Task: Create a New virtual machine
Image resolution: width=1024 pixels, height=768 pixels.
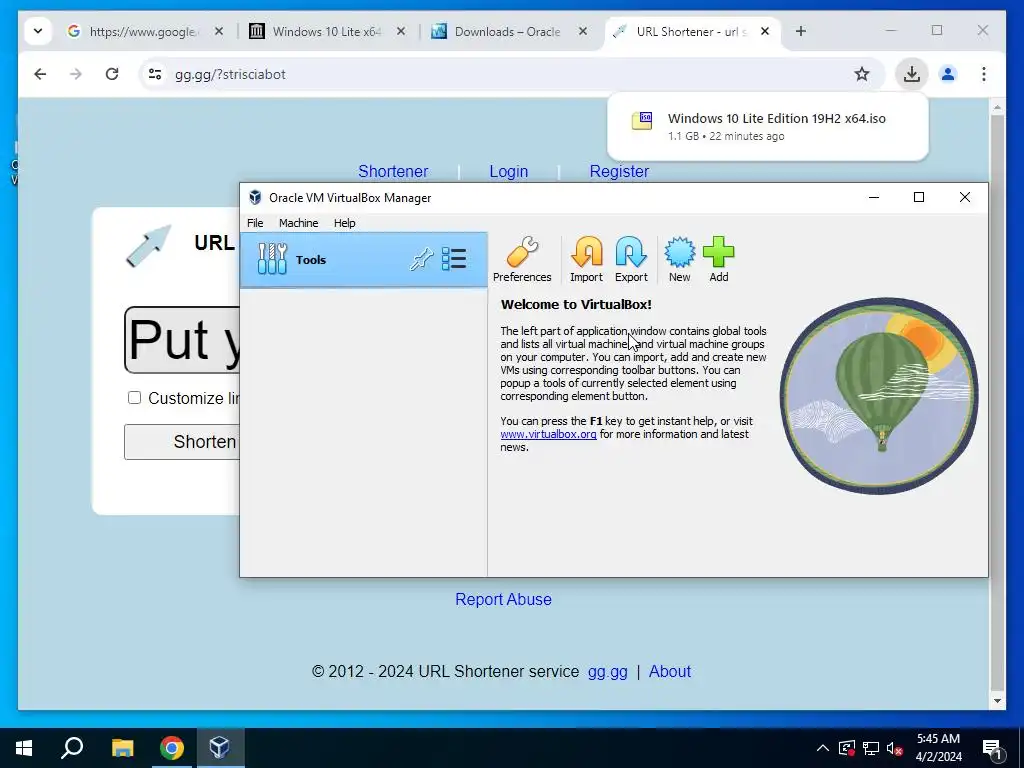Action: click(679, 259)
